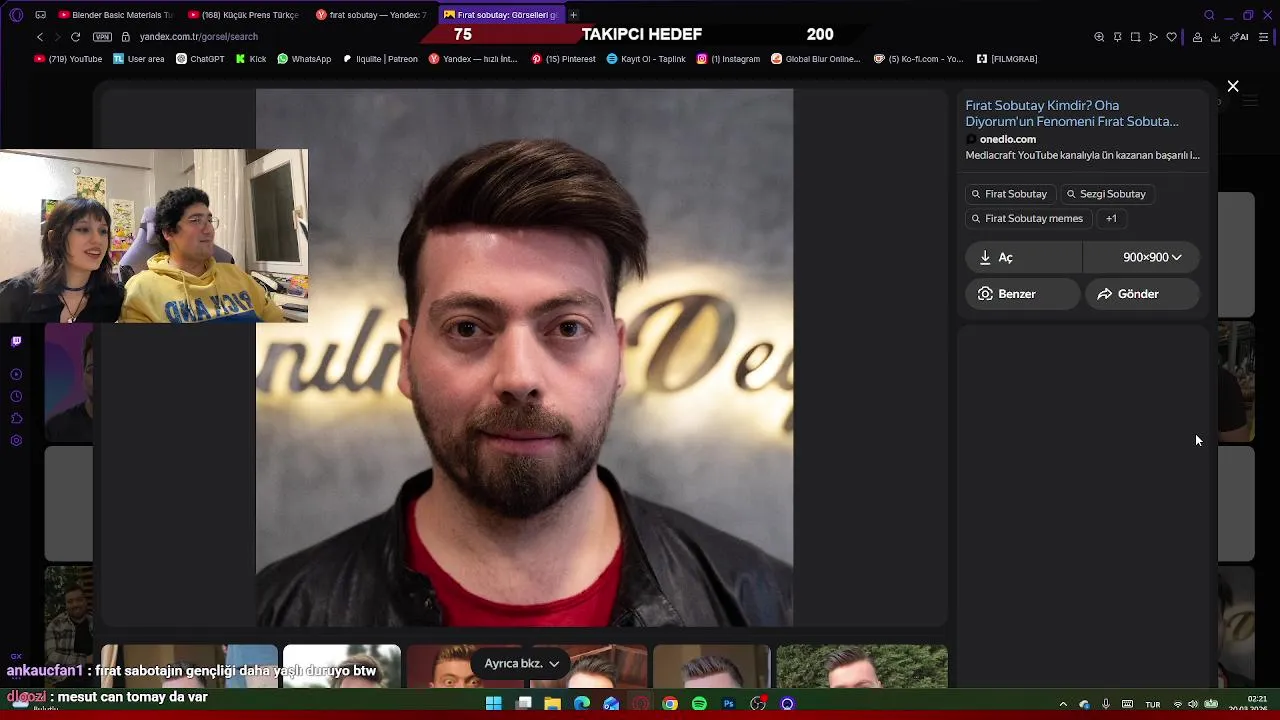The height and width of the screenshot is (720, 1280).
Task: Open the Opera GX menu icon
Action: [x=17, y=15]
